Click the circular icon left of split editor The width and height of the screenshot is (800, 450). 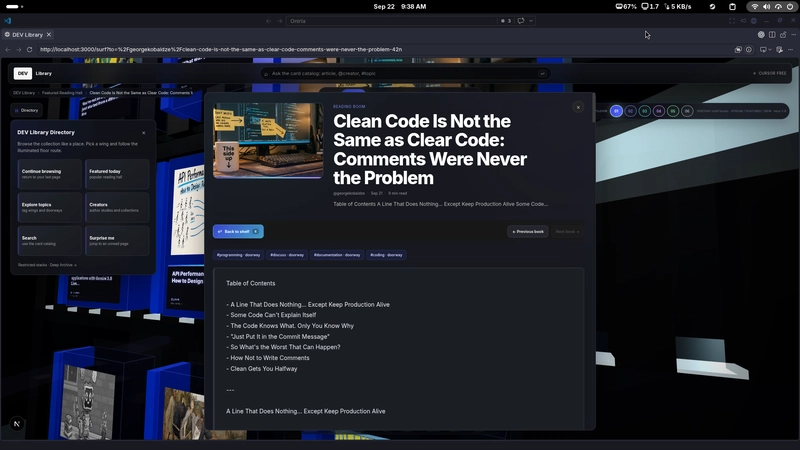(761, 35)
